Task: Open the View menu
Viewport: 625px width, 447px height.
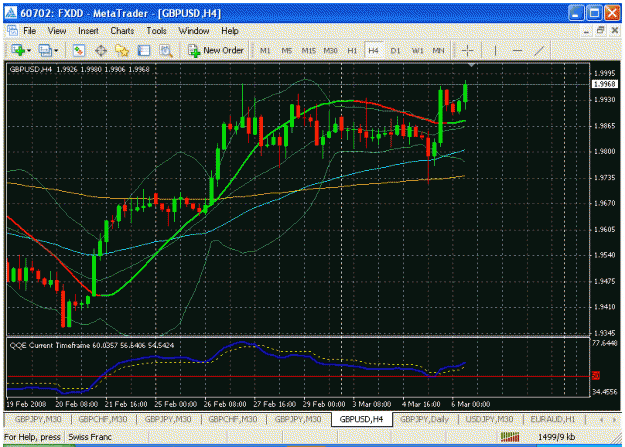Action: [x=57, y=31]
